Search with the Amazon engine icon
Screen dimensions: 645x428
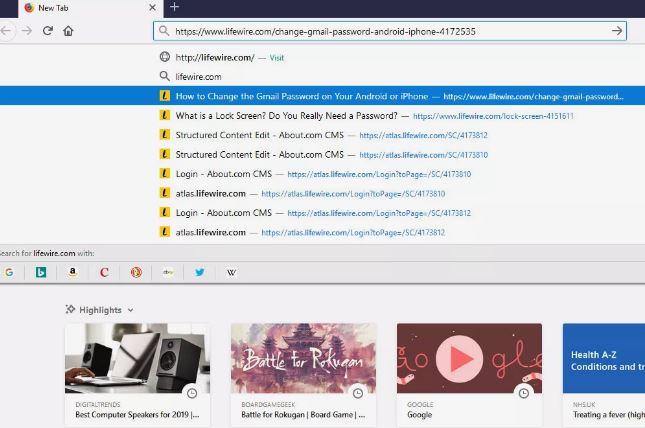click(72, 272)
